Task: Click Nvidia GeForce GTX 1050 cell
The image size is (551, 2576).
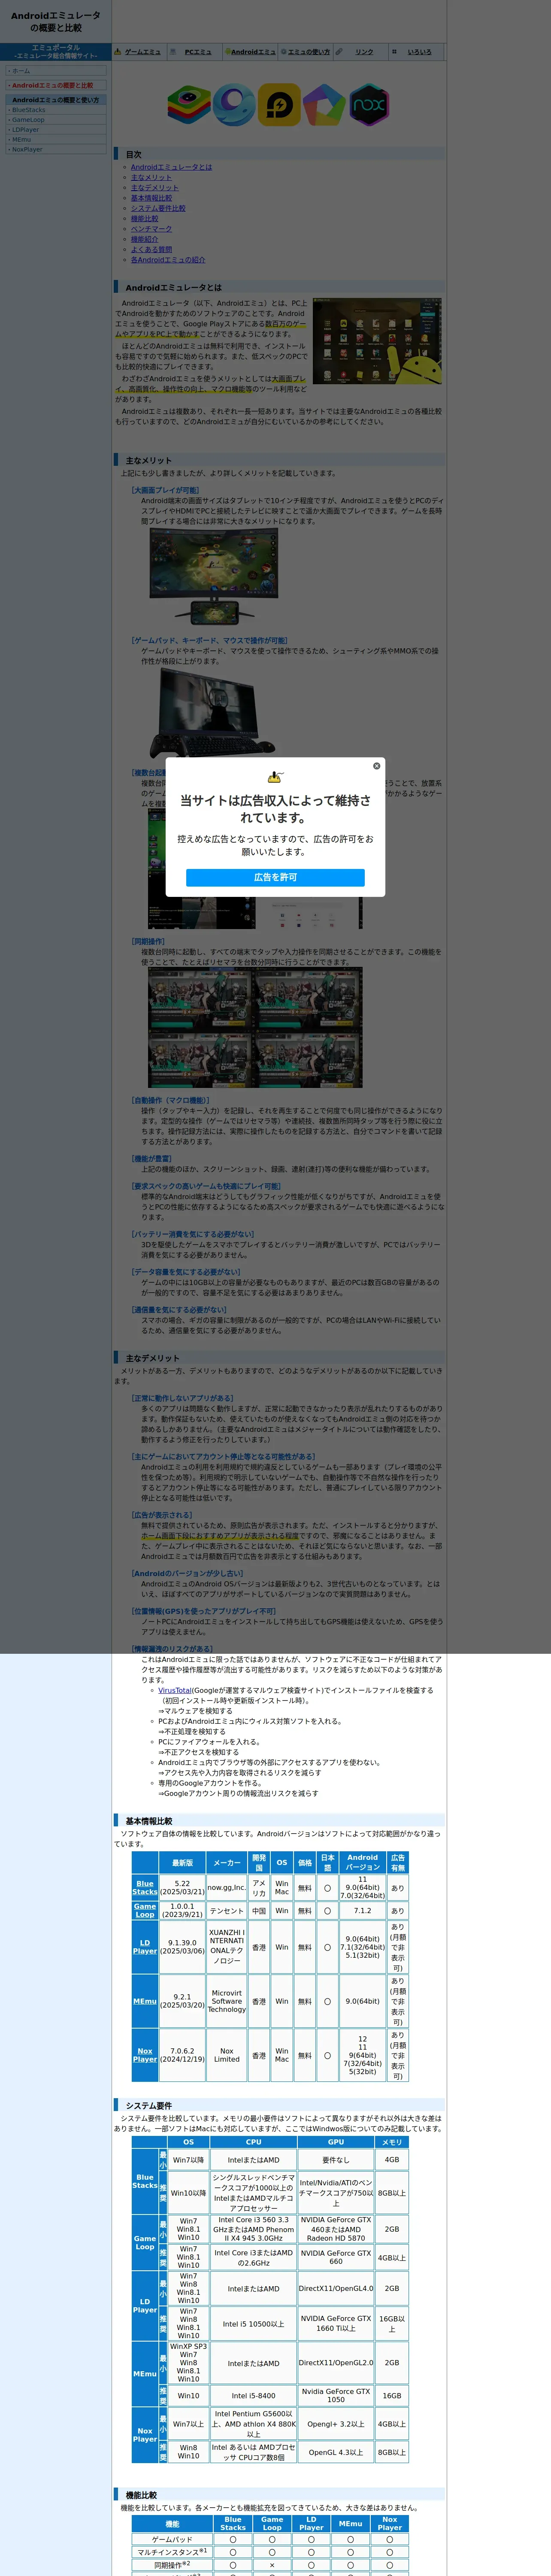Action: click(x=336, y=2396)
